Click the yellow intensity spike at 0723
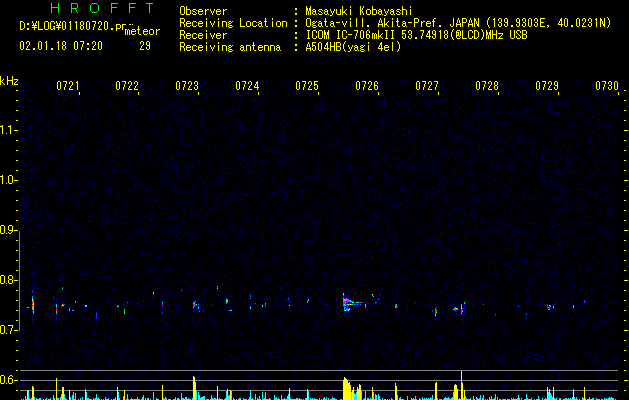The width and height of the screenshot is (629, 400). coord(194,388)
